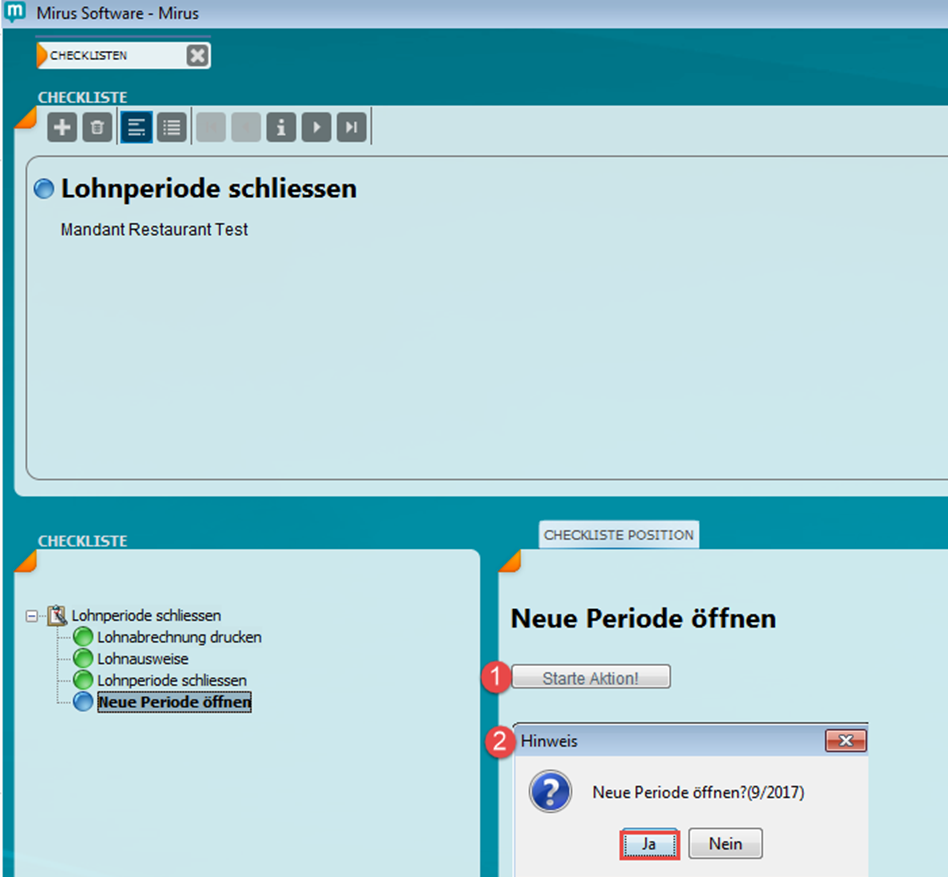948x877 pixels.
Task: Confirm the dialog with Ja
Action: tap(649, 844)
